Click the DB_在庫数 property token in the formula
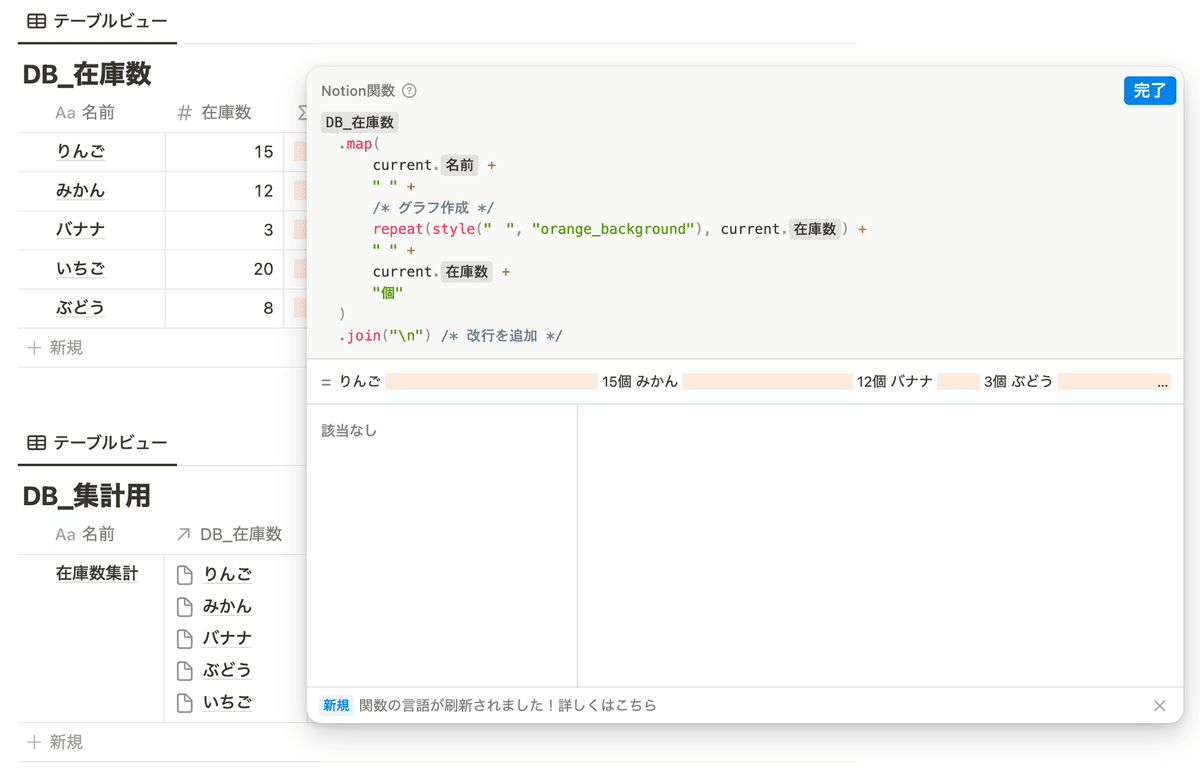 tap(360, 123)
